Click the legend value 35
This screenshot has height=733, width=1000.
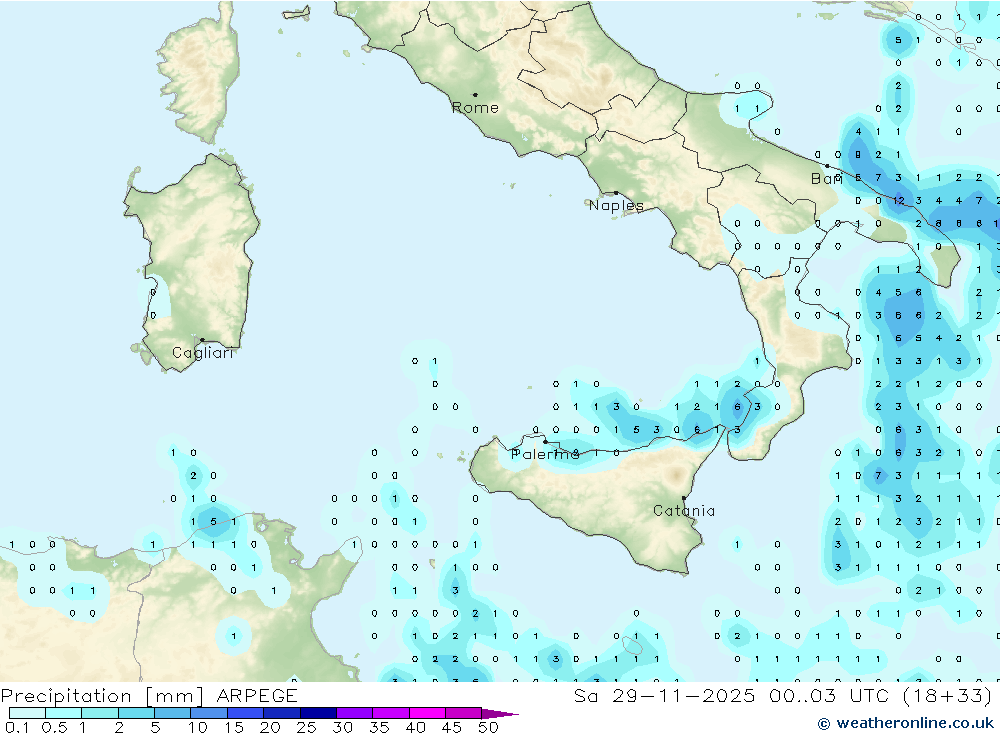click(379, 727)
